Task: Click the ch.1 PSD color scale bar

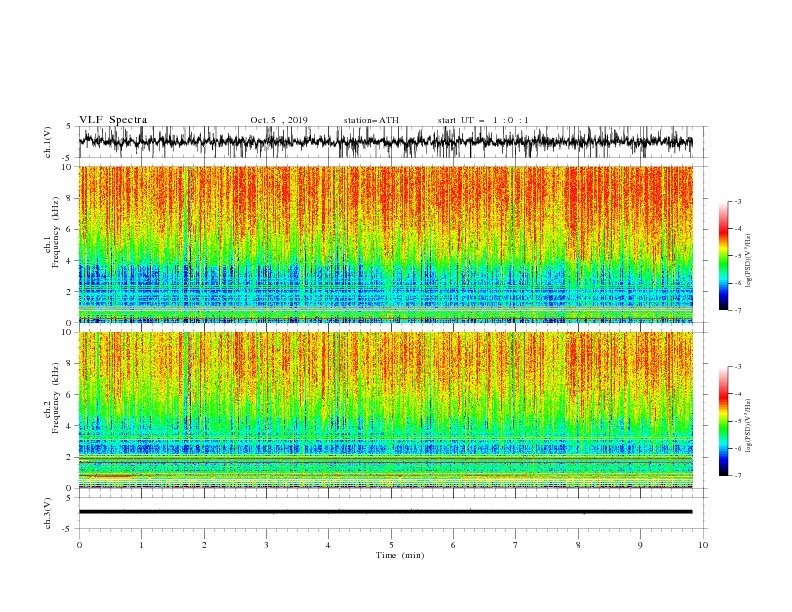Action: (x=723, y=256)
